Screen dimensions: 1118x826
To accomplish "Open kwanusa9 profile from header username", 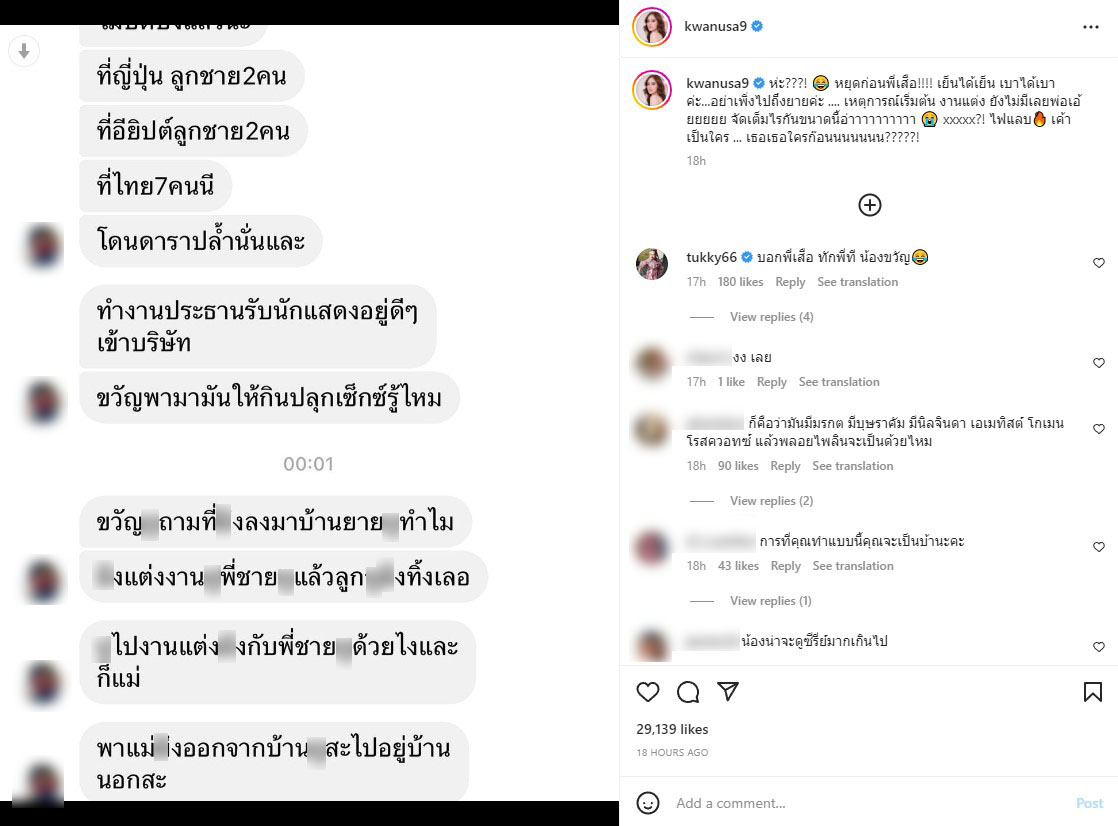I will pyautogui.click(x=715, y=26).
